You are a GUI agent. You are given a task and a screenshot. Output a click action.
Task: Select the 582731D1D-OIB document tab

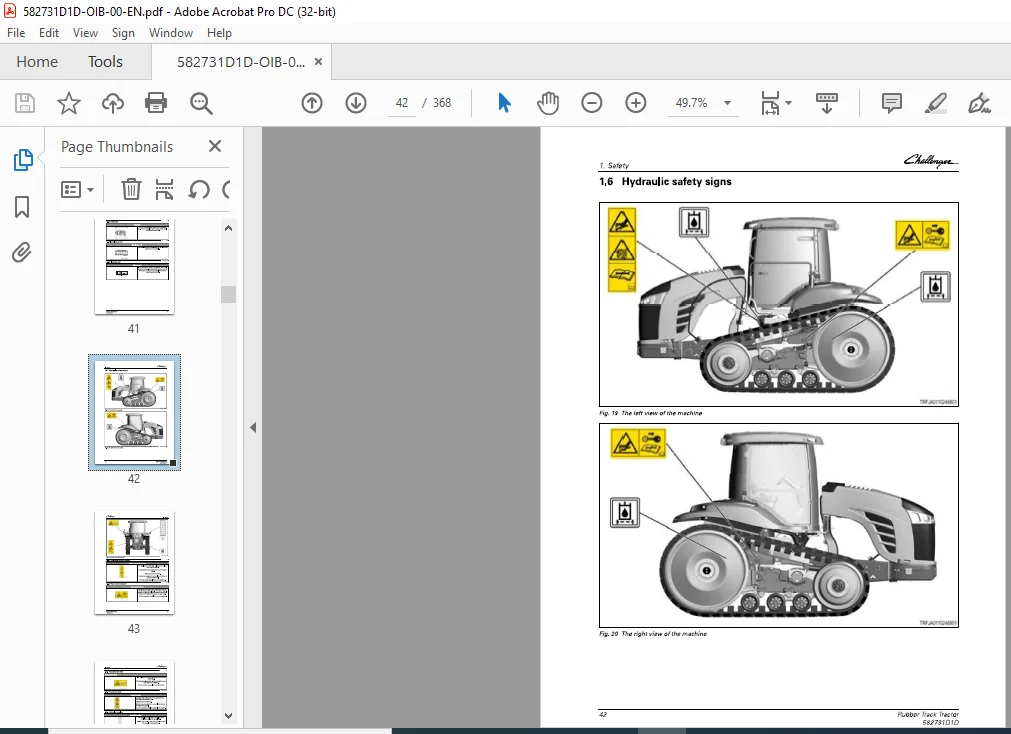click(x=240, y=62)
